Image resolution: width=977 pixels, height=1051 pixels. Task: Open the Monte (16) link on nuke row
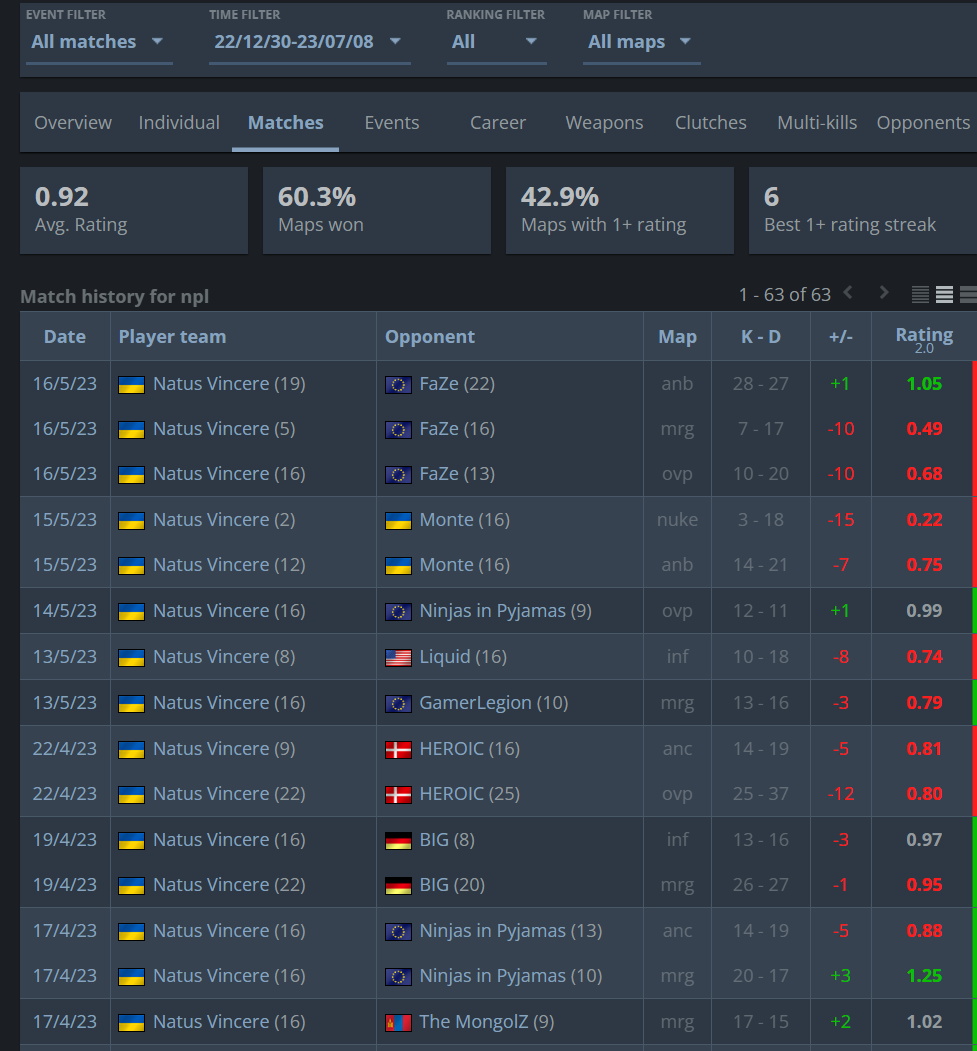(464, 520)
